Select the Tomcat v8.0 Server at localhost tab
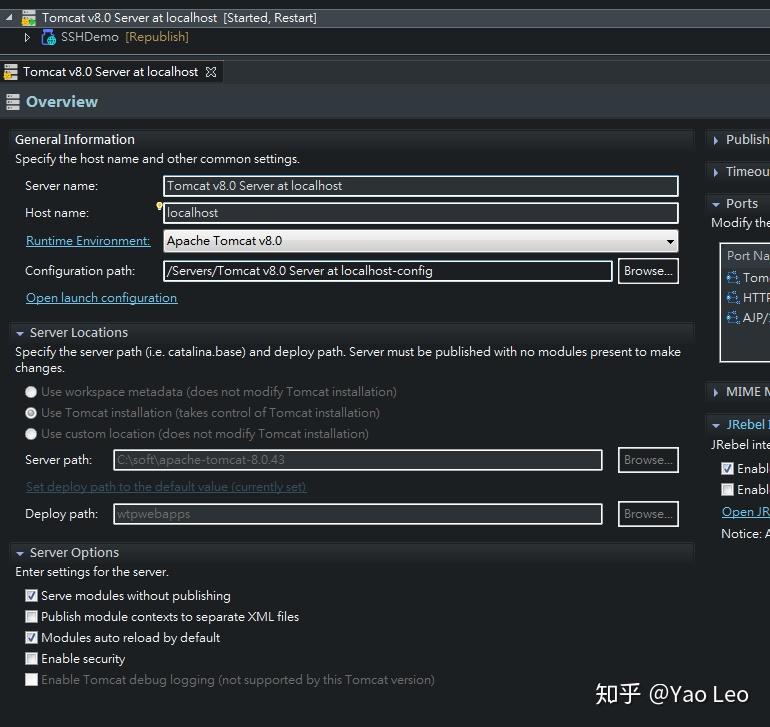Screen dimensions: 770x727 click(110, 72)
